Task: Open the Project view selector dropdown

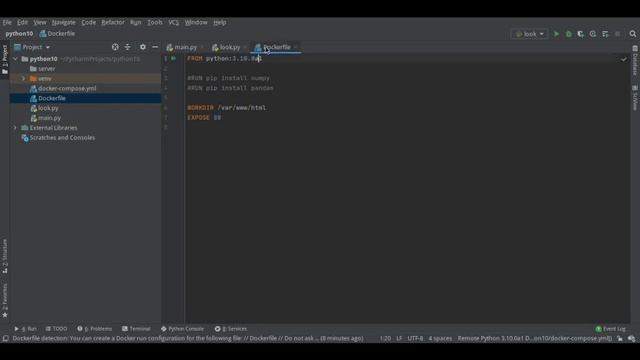Action: (x=32, y=47)
